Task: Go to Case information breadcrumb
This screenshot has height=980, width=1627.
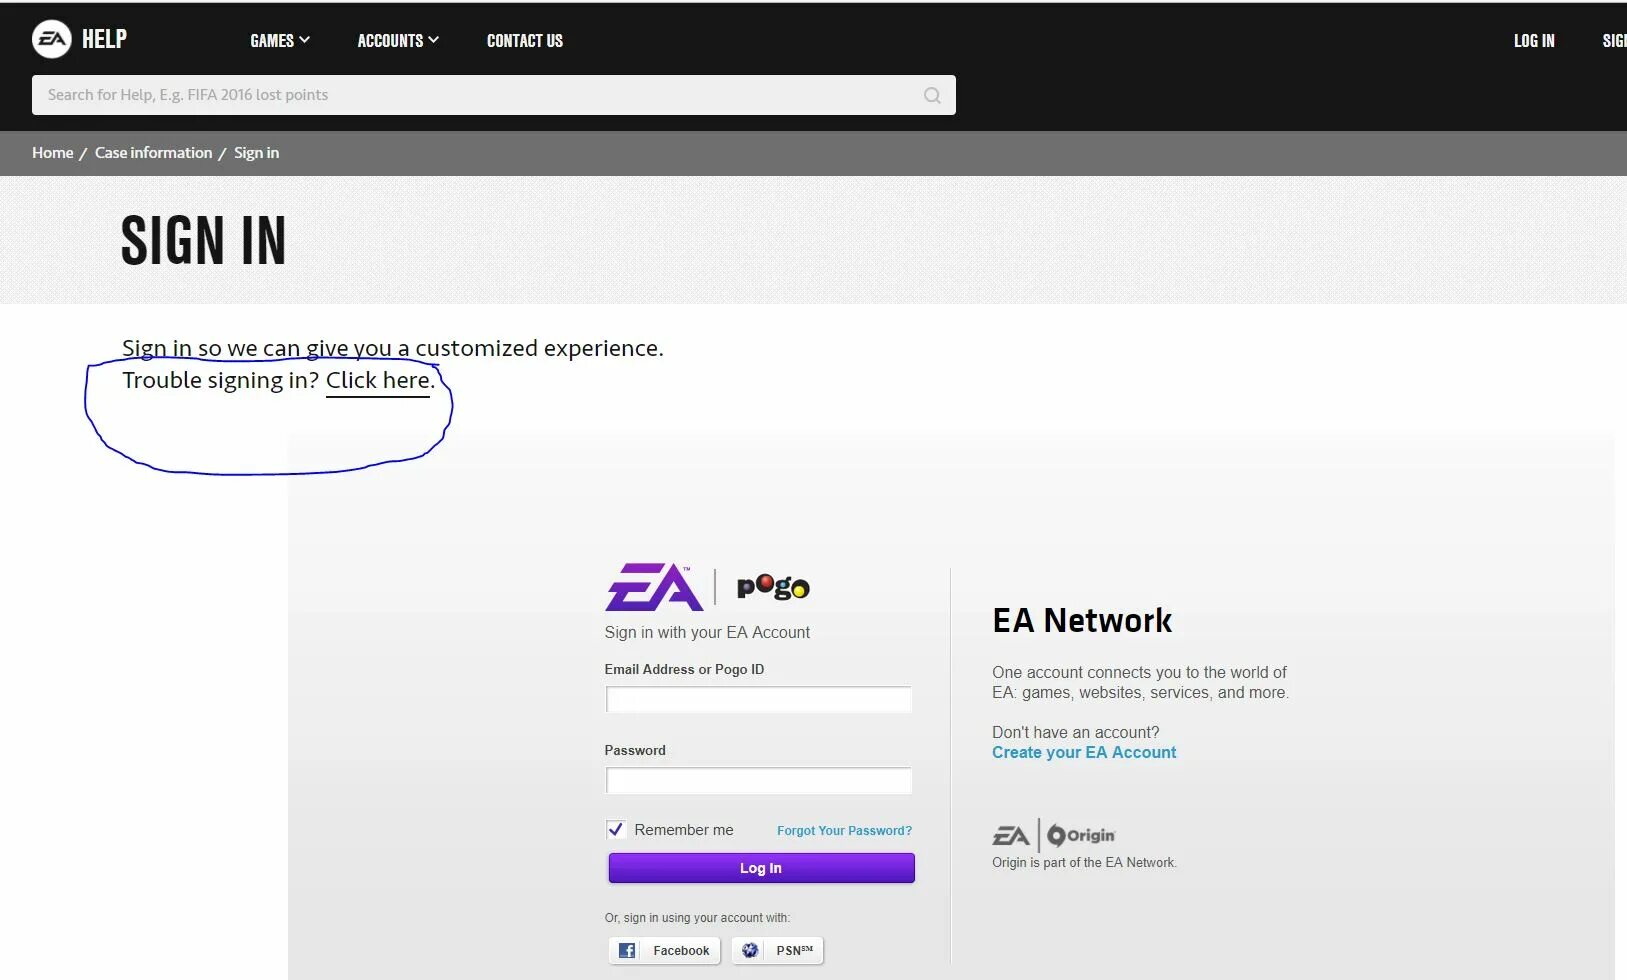Action: [154, 153]
